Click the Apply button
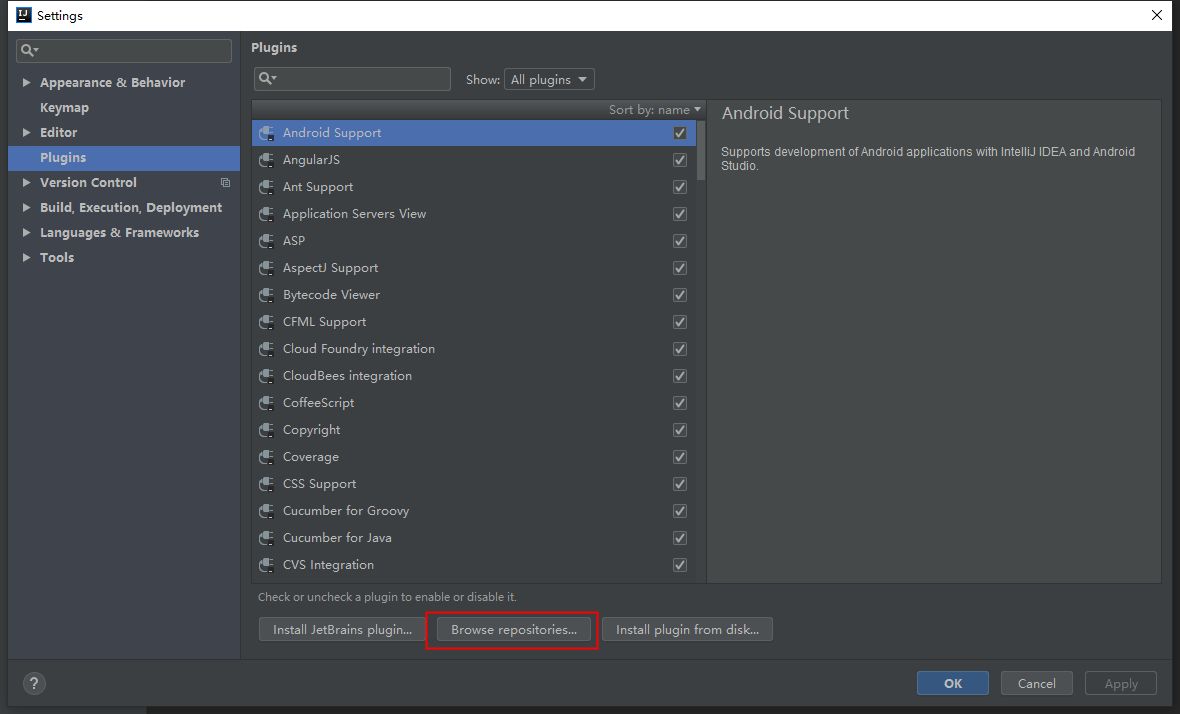Viewport: 1180px width, 714px height. tap(1121, 683)
